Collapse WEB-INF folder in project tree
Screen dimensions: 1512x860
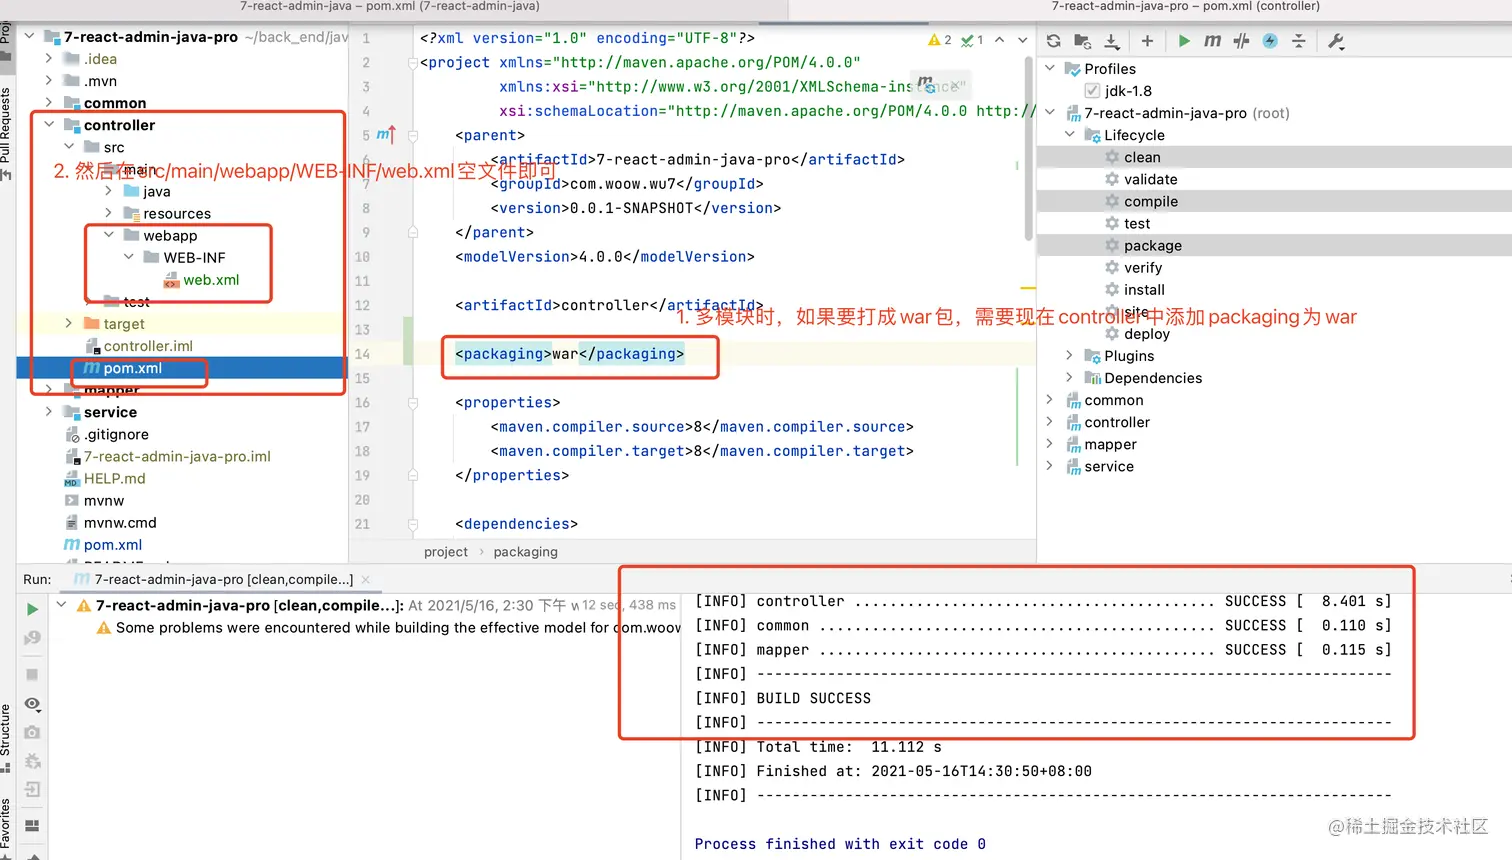(129, 257)
